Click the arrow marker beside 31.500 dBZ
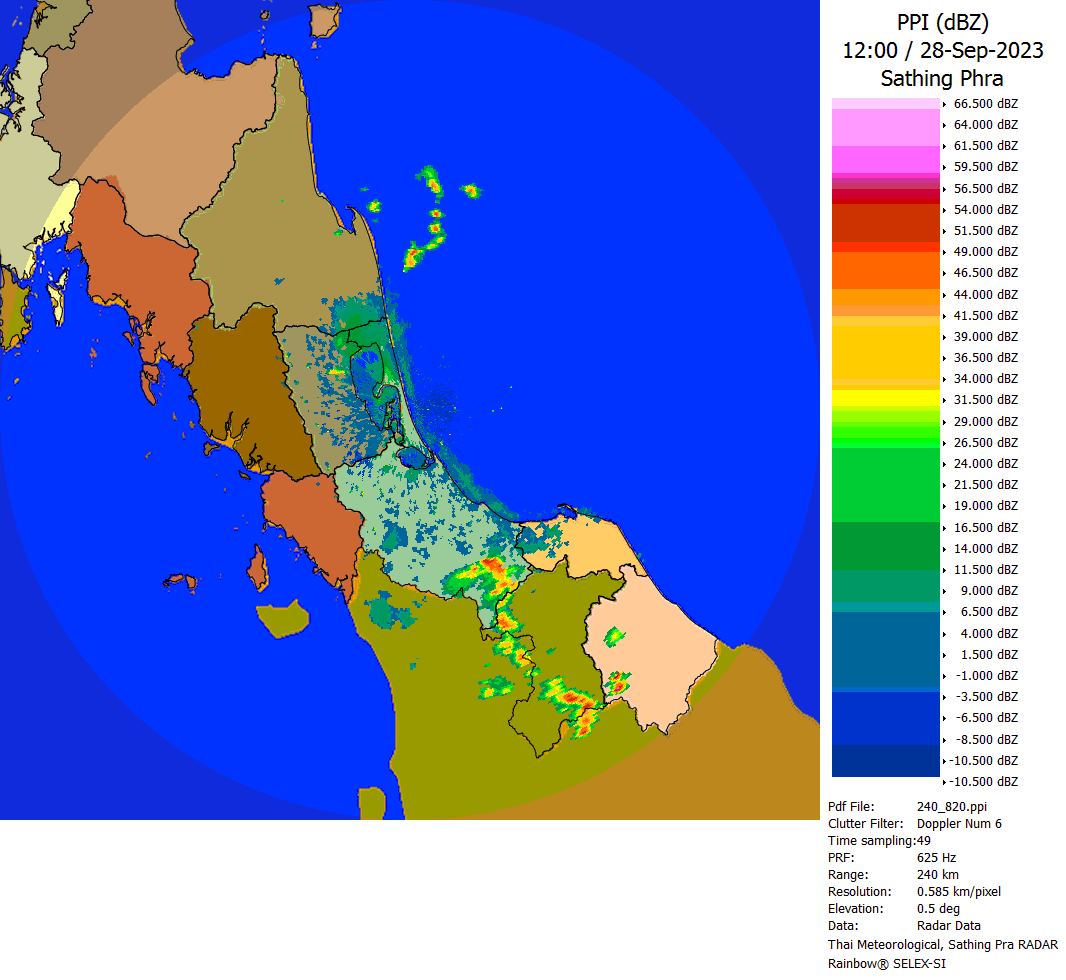Image resolution: width=1066 pixels, height=980 pixels. click(x=945, y=400)
